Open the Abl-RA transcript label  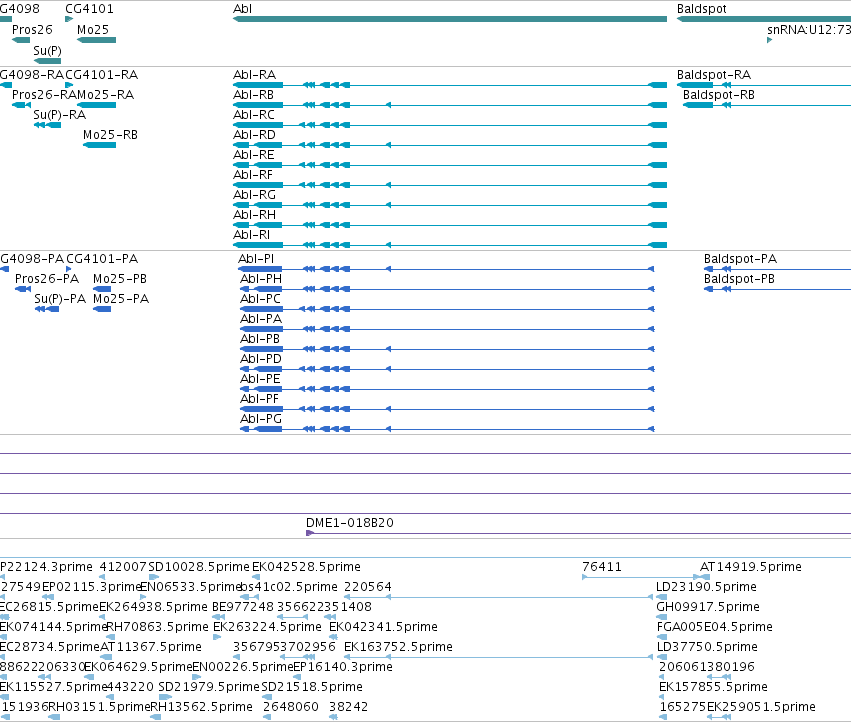[254, 74]
